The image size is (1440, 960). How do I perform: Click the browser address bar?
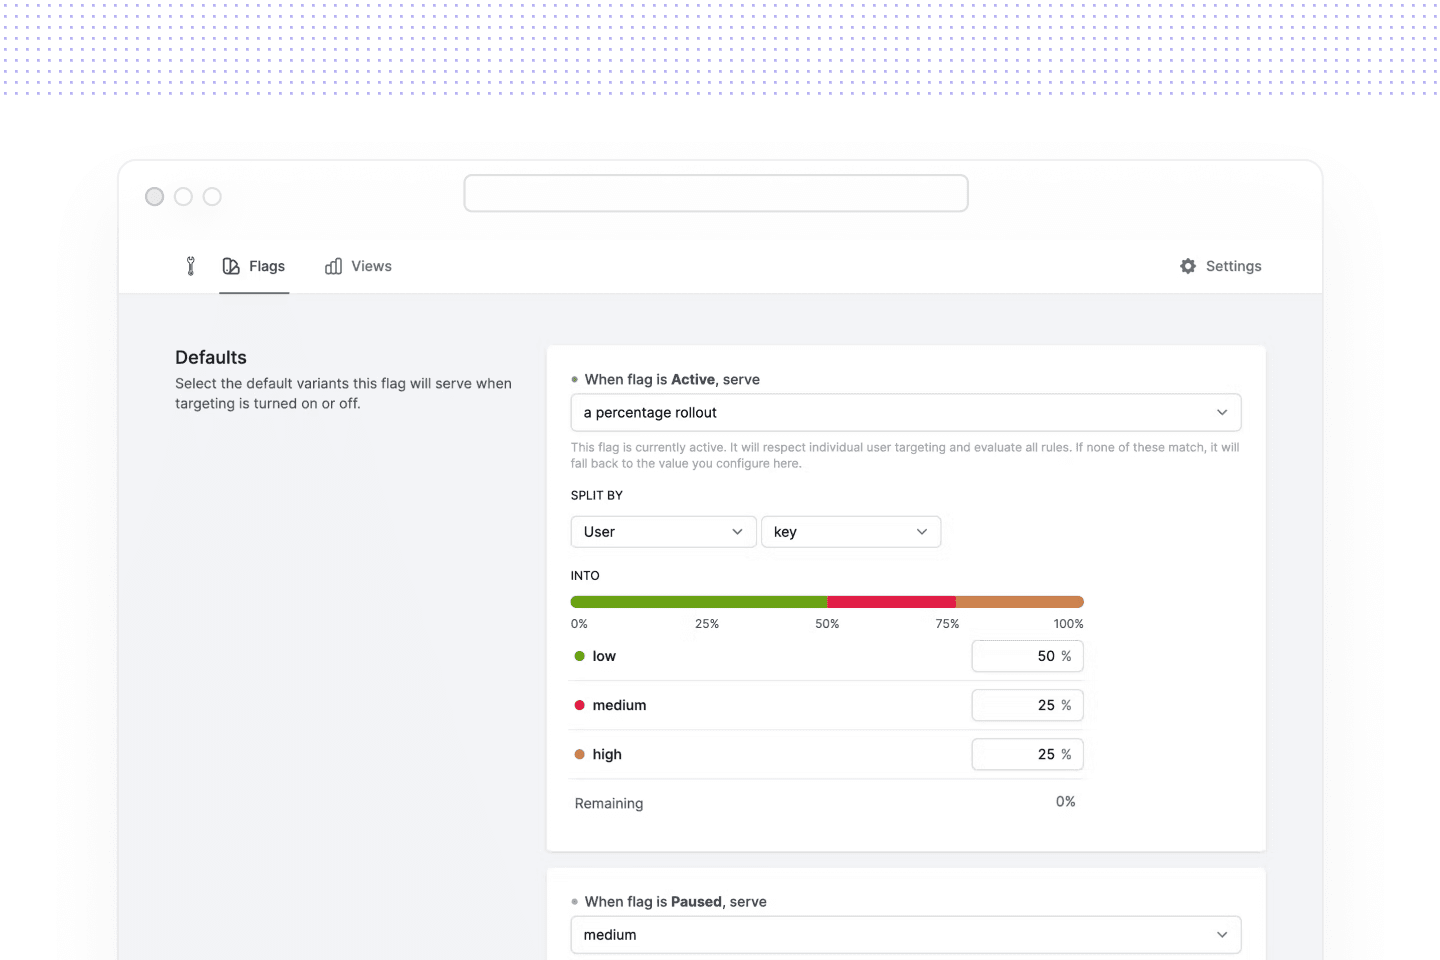tap(715, 194)
